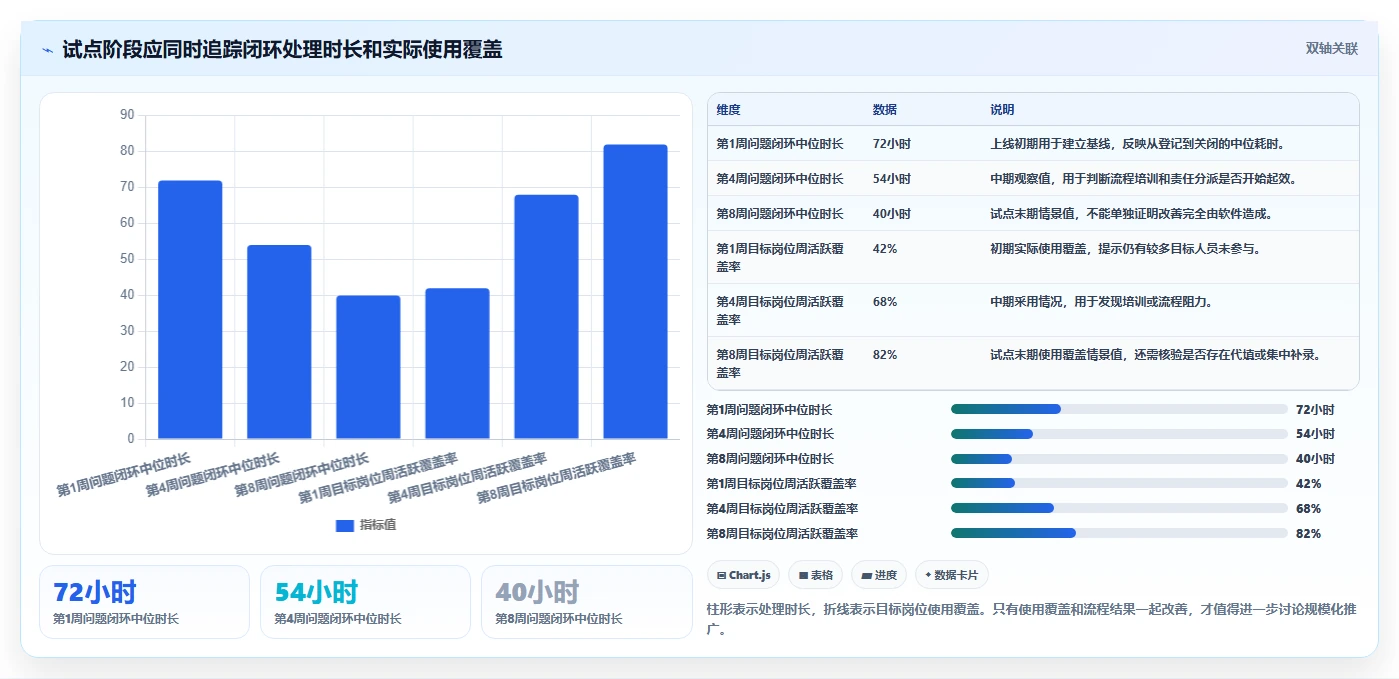The height and width of the screenshot is (679, 1399).
Task: Click the 42% progress bar
Action: click(x=1119, y=483)
